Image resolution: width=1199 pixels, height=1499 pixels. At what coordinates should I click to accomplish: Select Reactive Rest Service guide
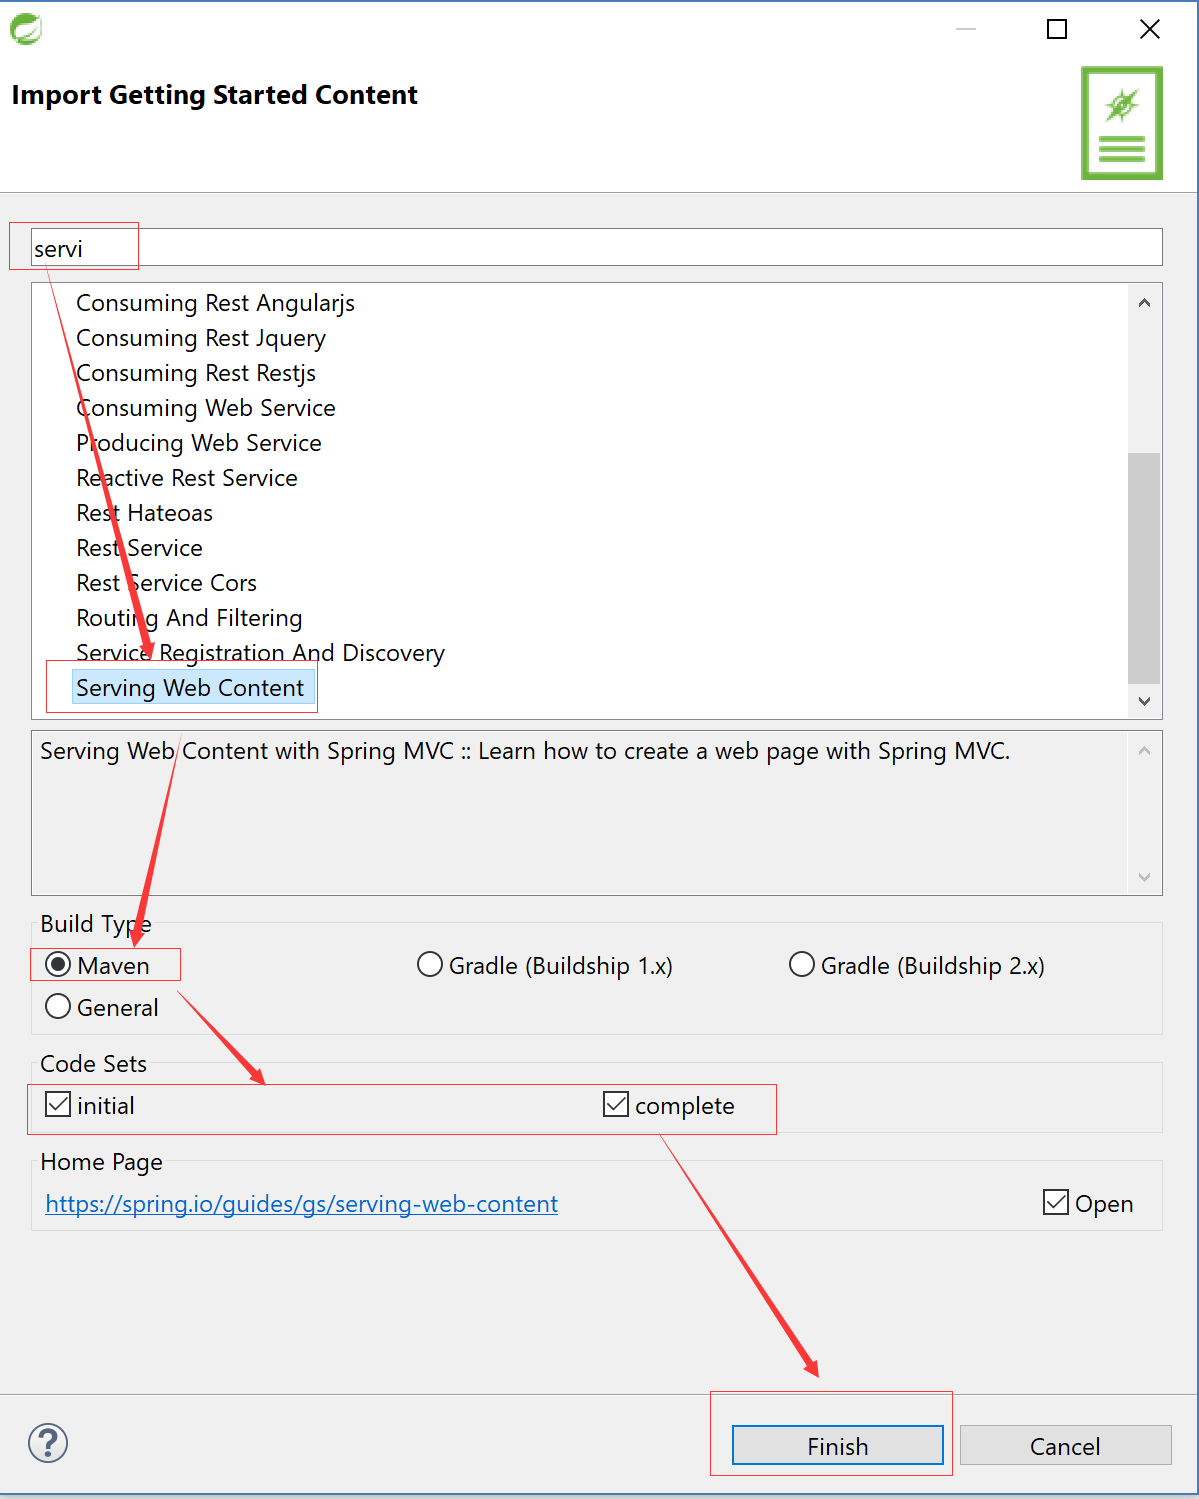pyautogui.click(x=187, y=478)
